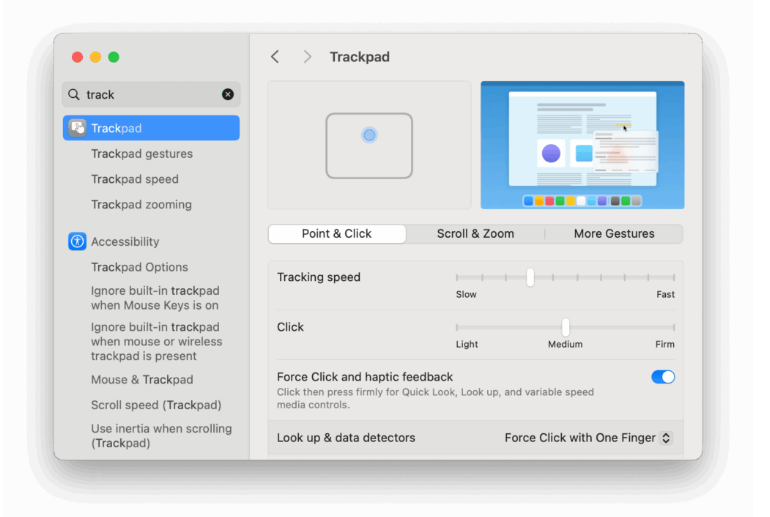Open Trackpad Options under Accessibility

[139, 267]
